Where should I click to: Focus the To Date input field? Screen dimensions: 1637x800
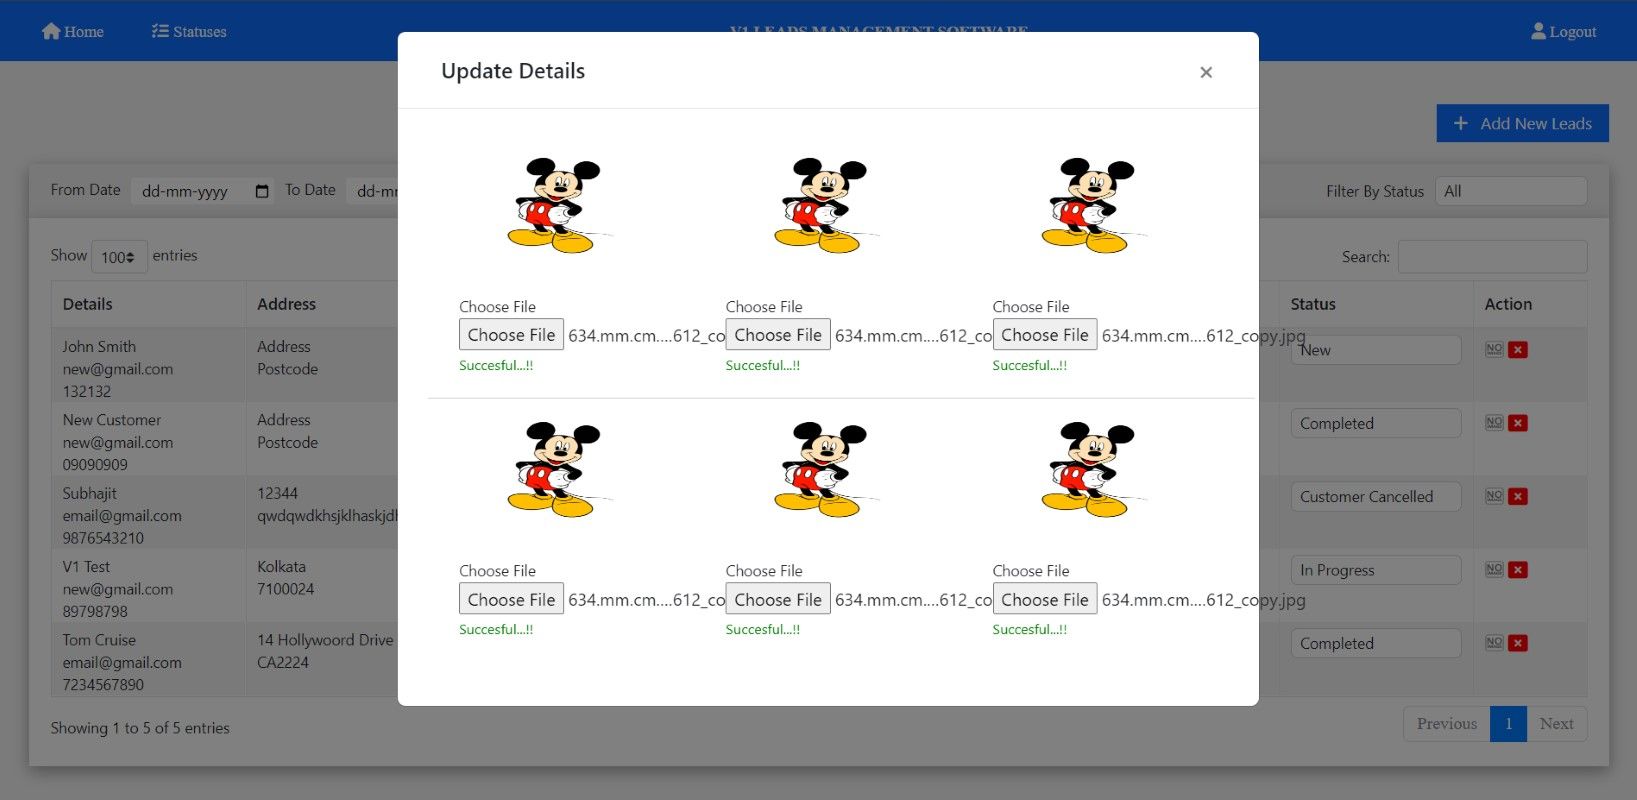click(372, 191)
